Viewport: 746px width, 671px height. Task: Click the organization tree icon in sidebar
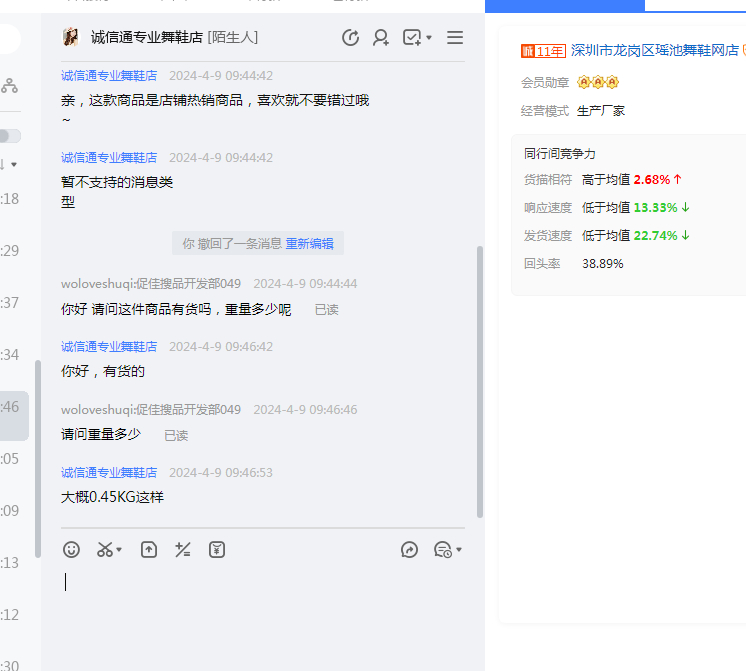click(x=9, y=86)
